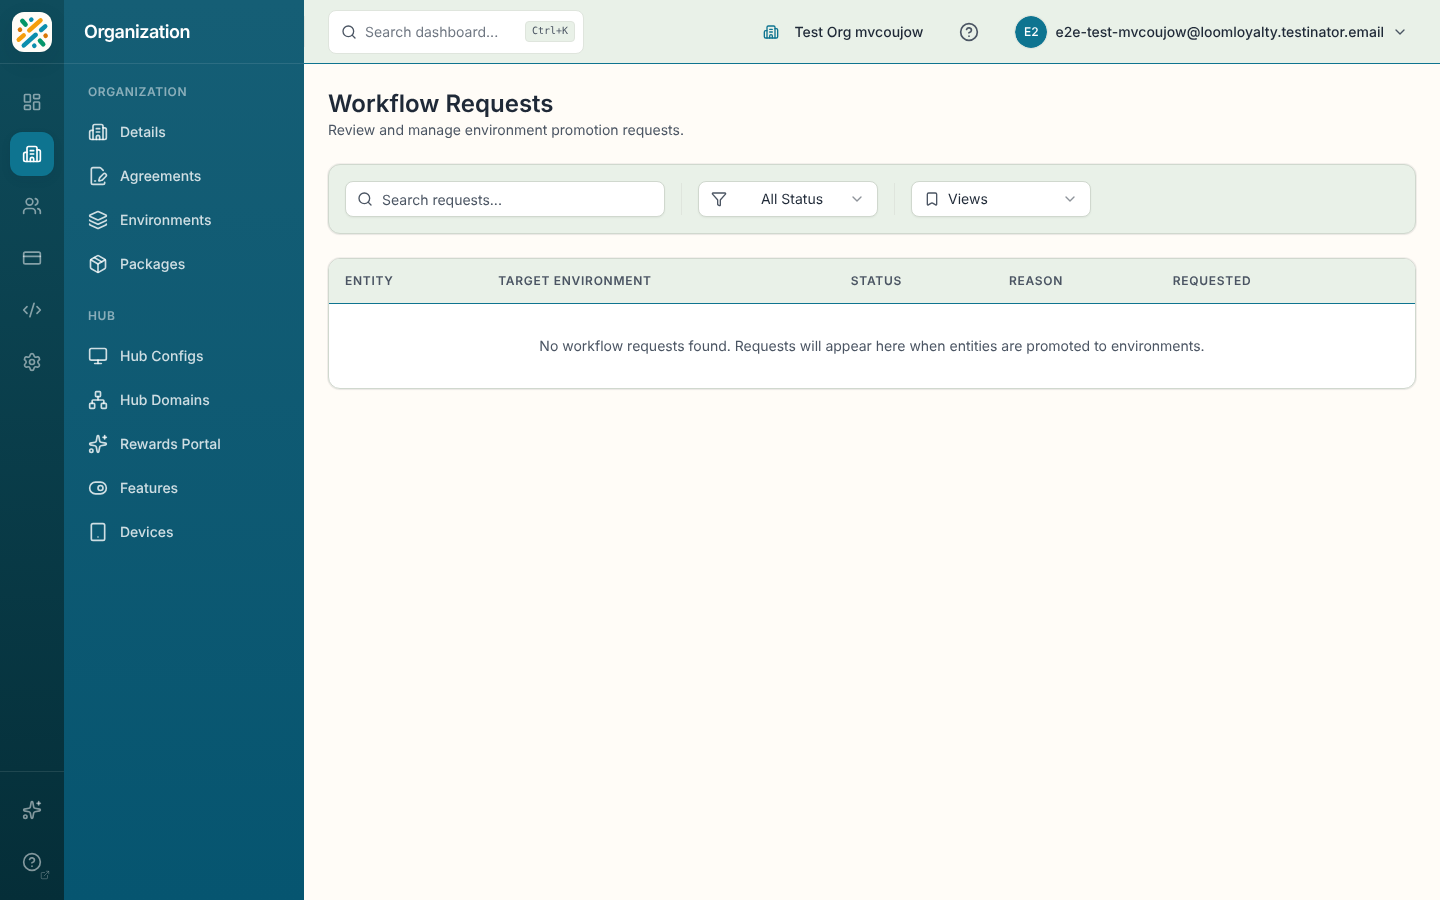Click the REQUESTED column header
The height and width of the screenshot is (900, 1440).
coord(1212,281)
